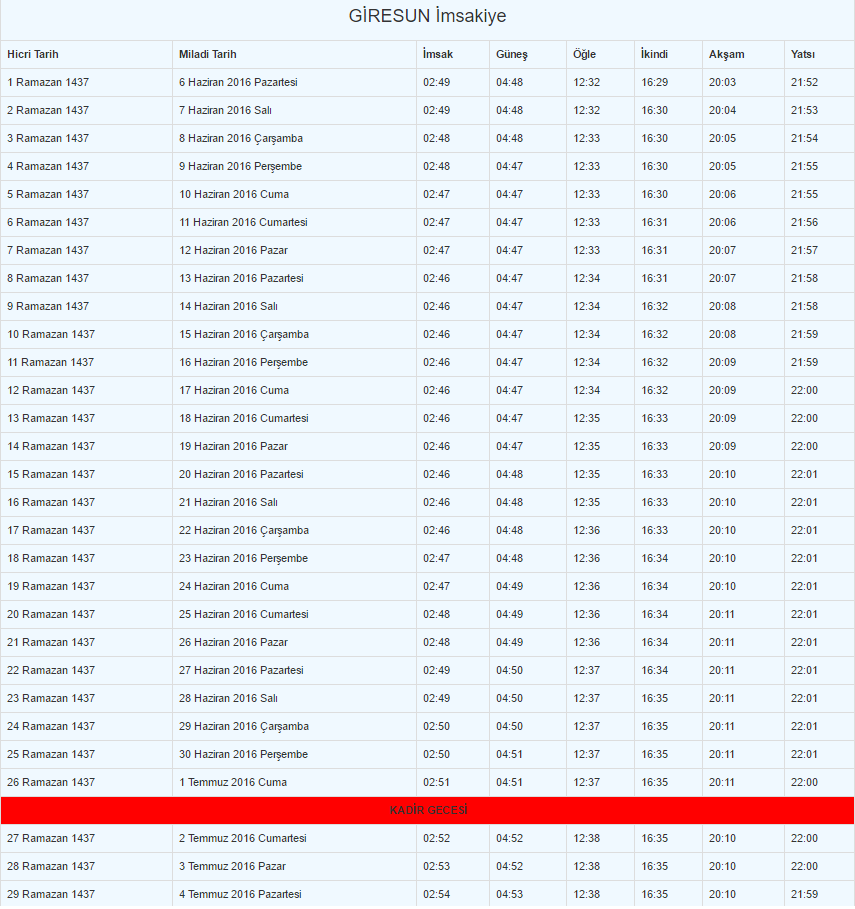The image size is (855, 909).
Task: Click the Yatsı column header
Action: (803, 54)
